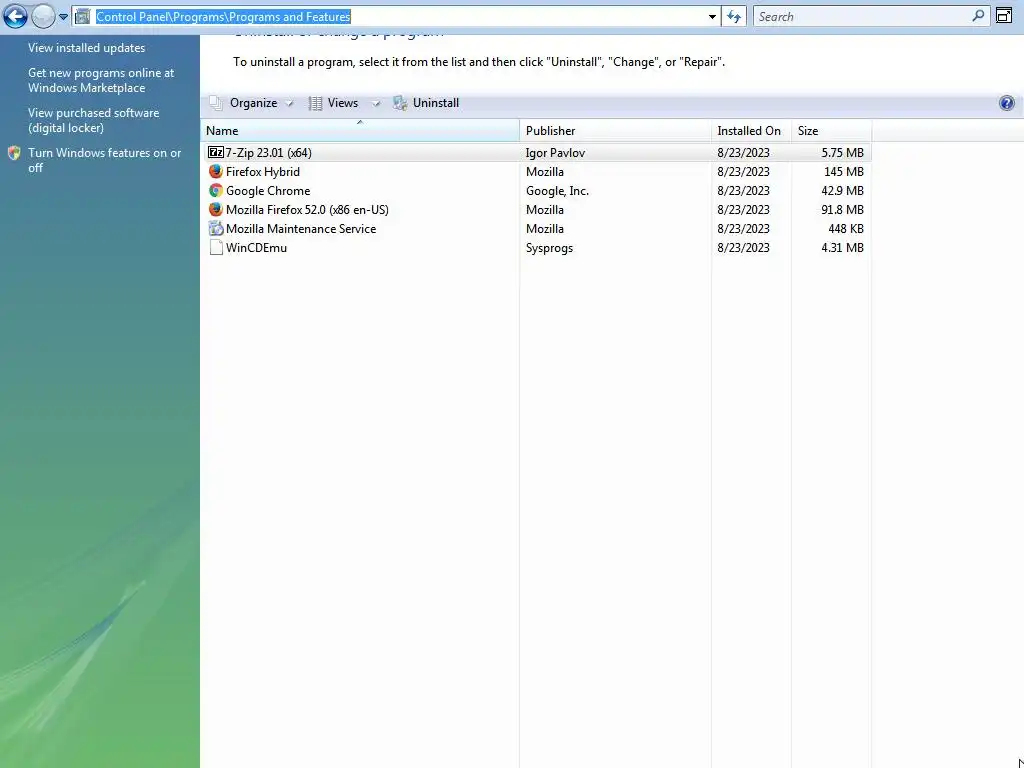Image resolution: width=1024 pixels, height=768 pixels.
Task: Sort by the Publisher column header
Action: (x=615, y=131)
